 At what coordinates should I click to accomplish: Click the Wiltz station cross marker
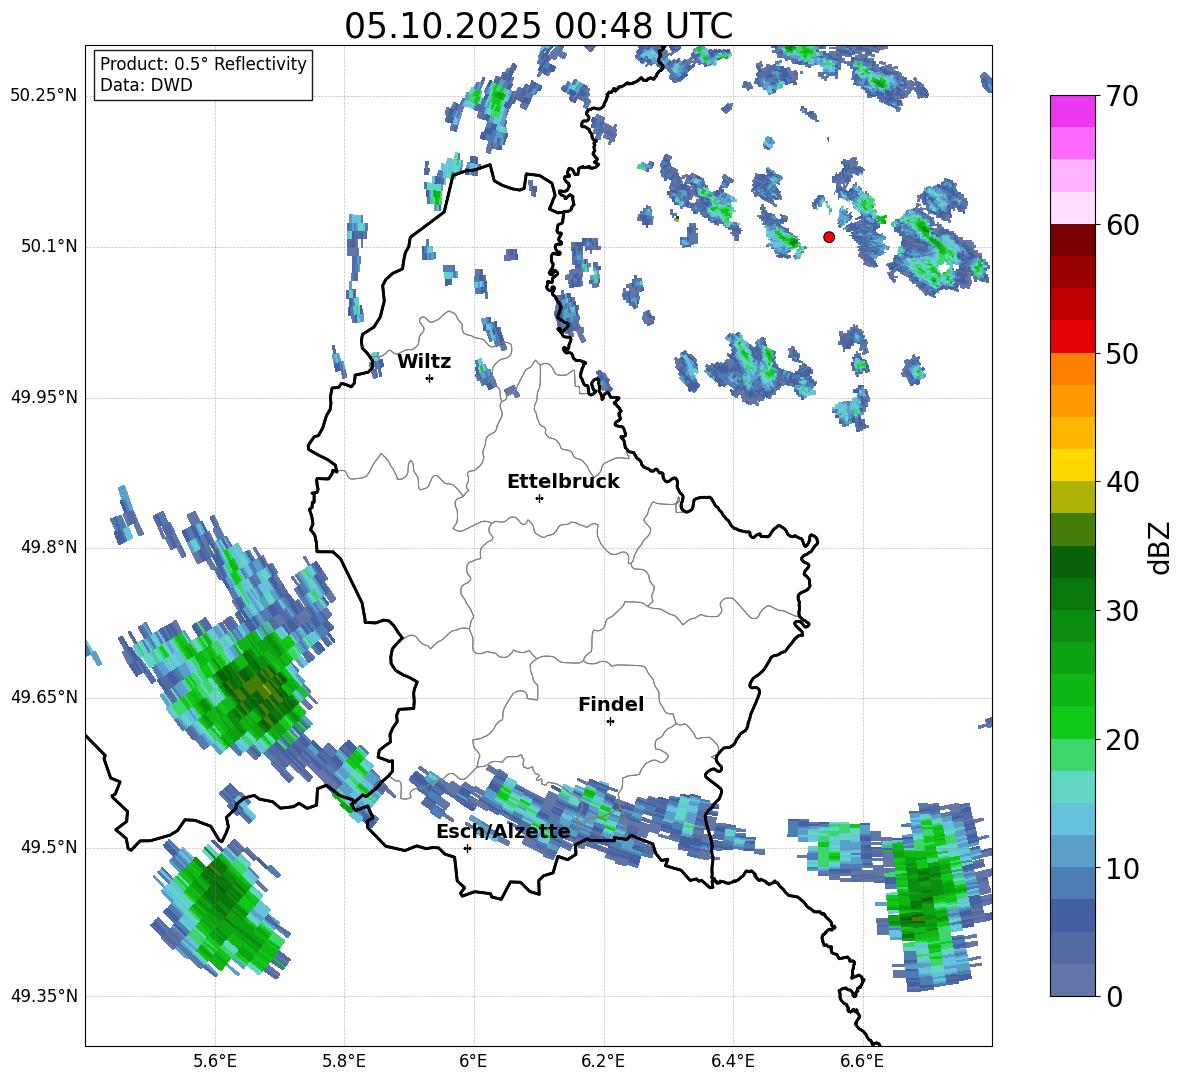pos(430,379)
